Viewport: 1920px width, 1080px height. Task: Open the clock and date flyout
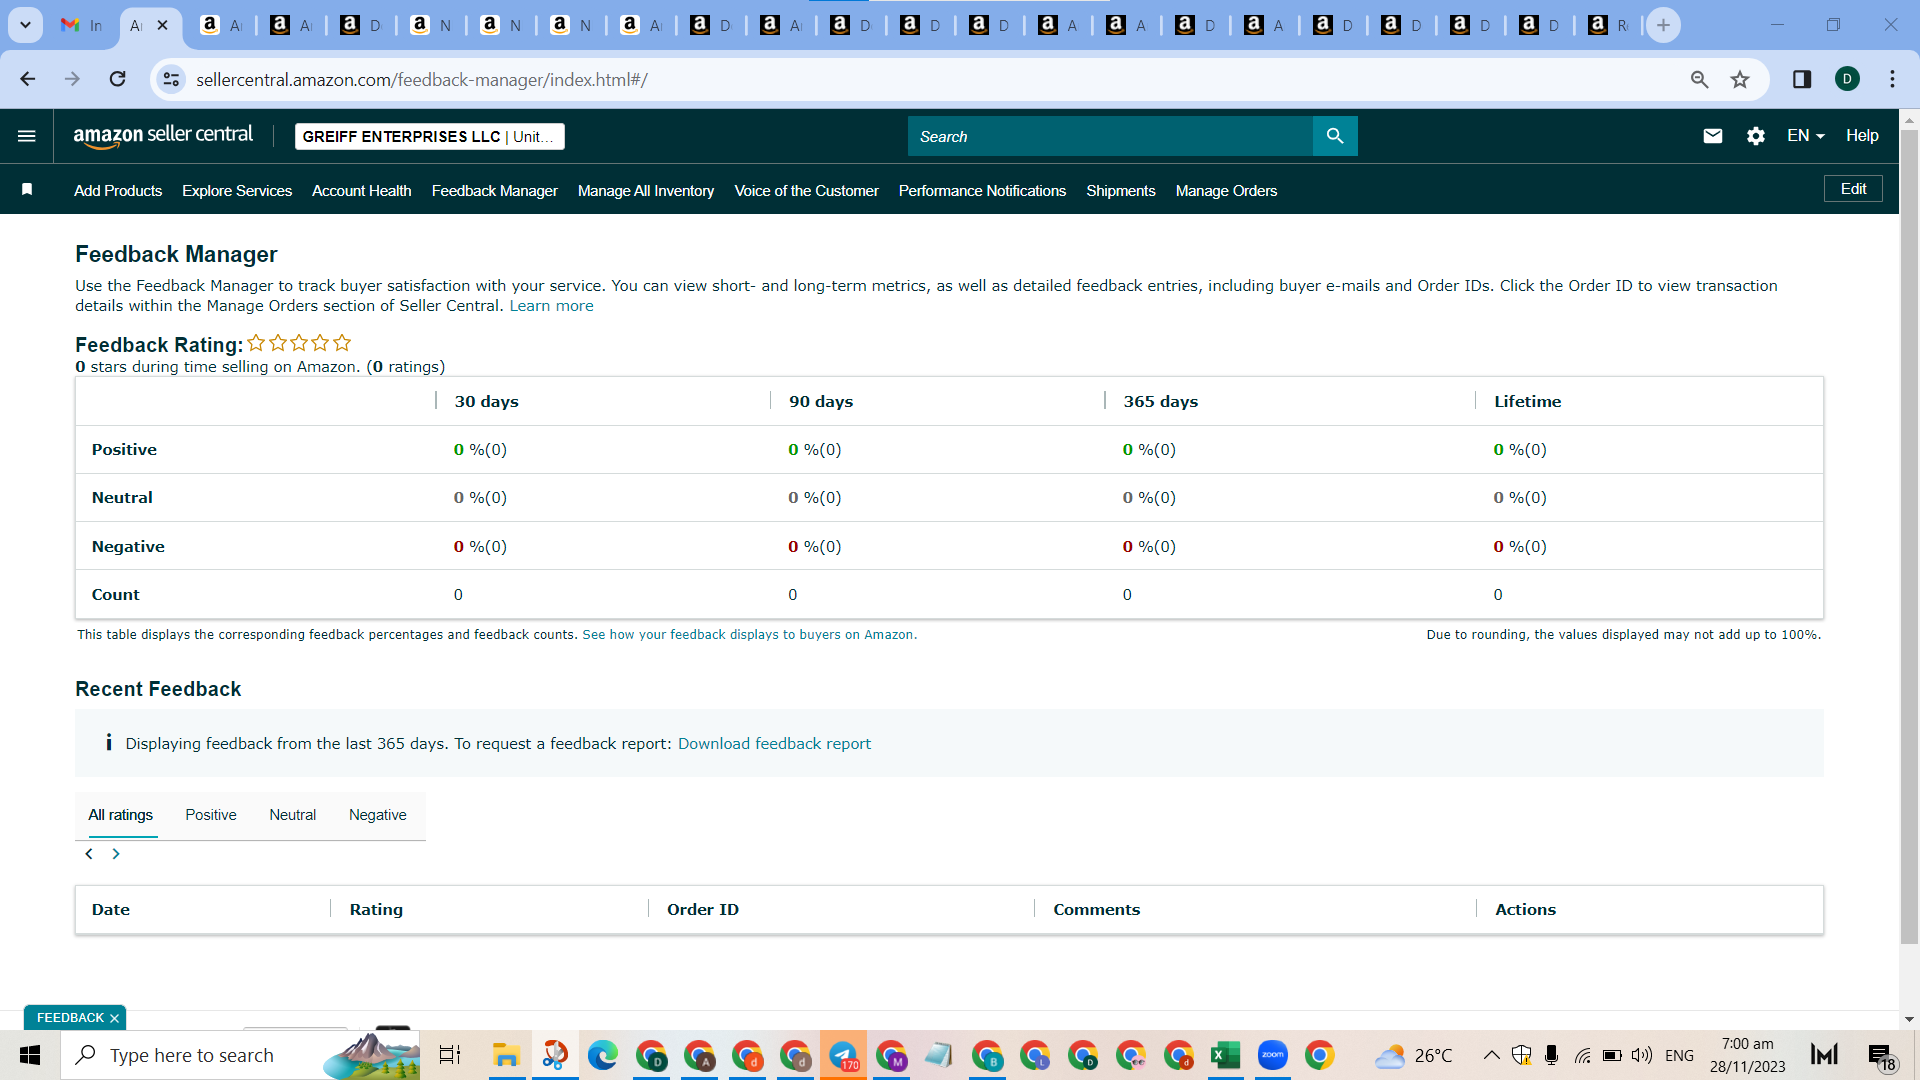(x=1747, y=1055)
